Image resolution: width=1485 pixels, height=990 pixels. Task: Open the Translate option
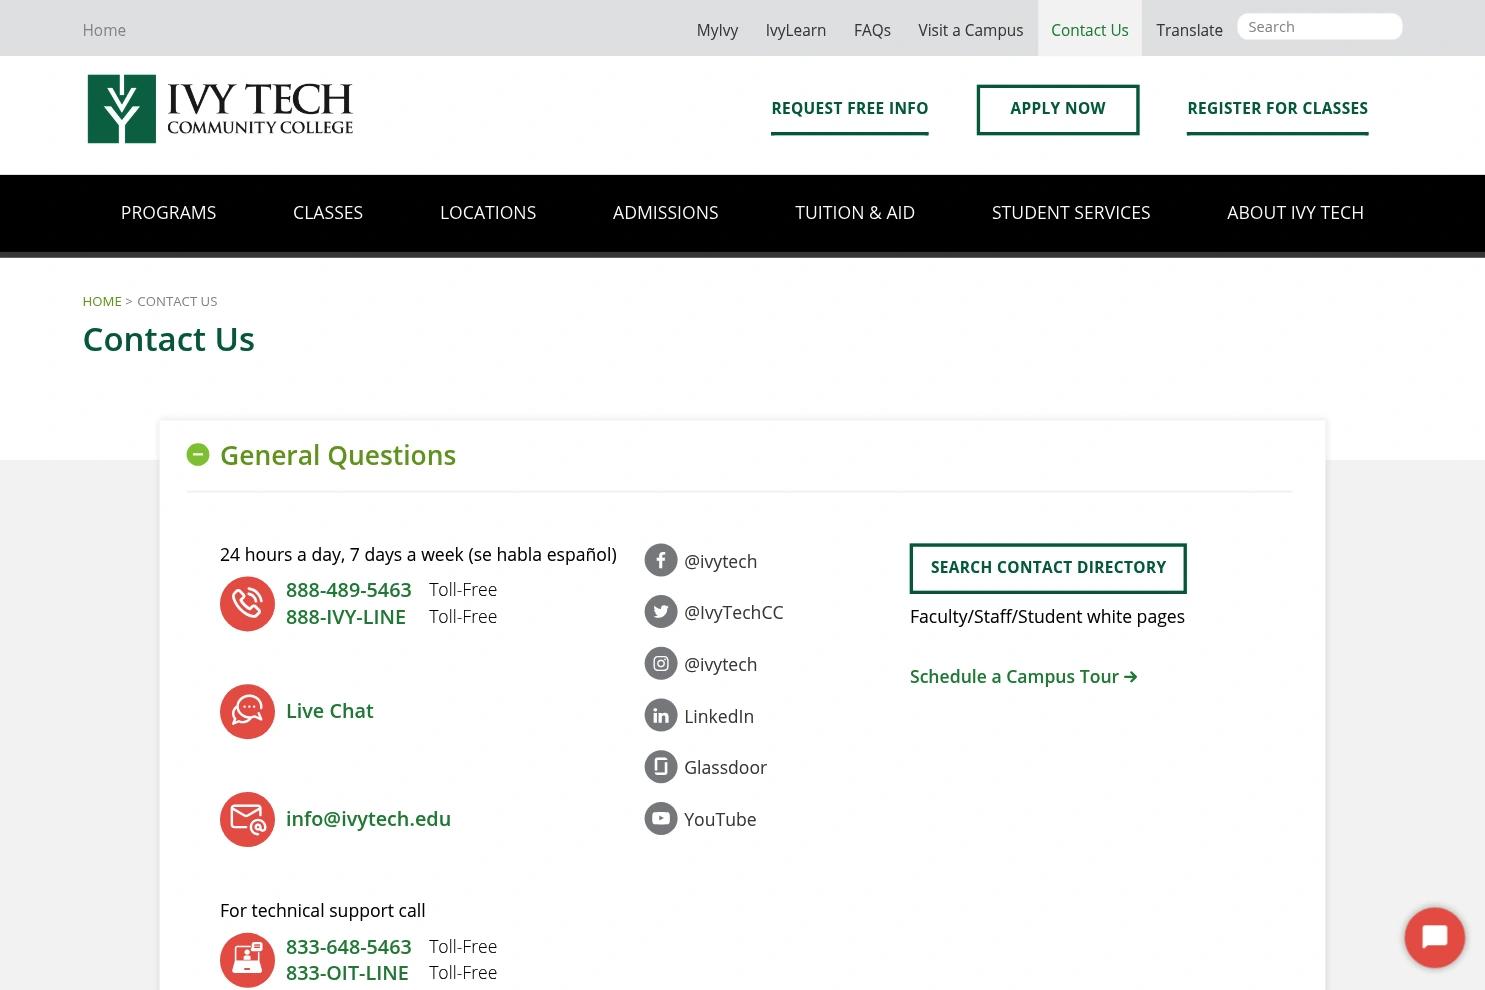coord(1189,30)
